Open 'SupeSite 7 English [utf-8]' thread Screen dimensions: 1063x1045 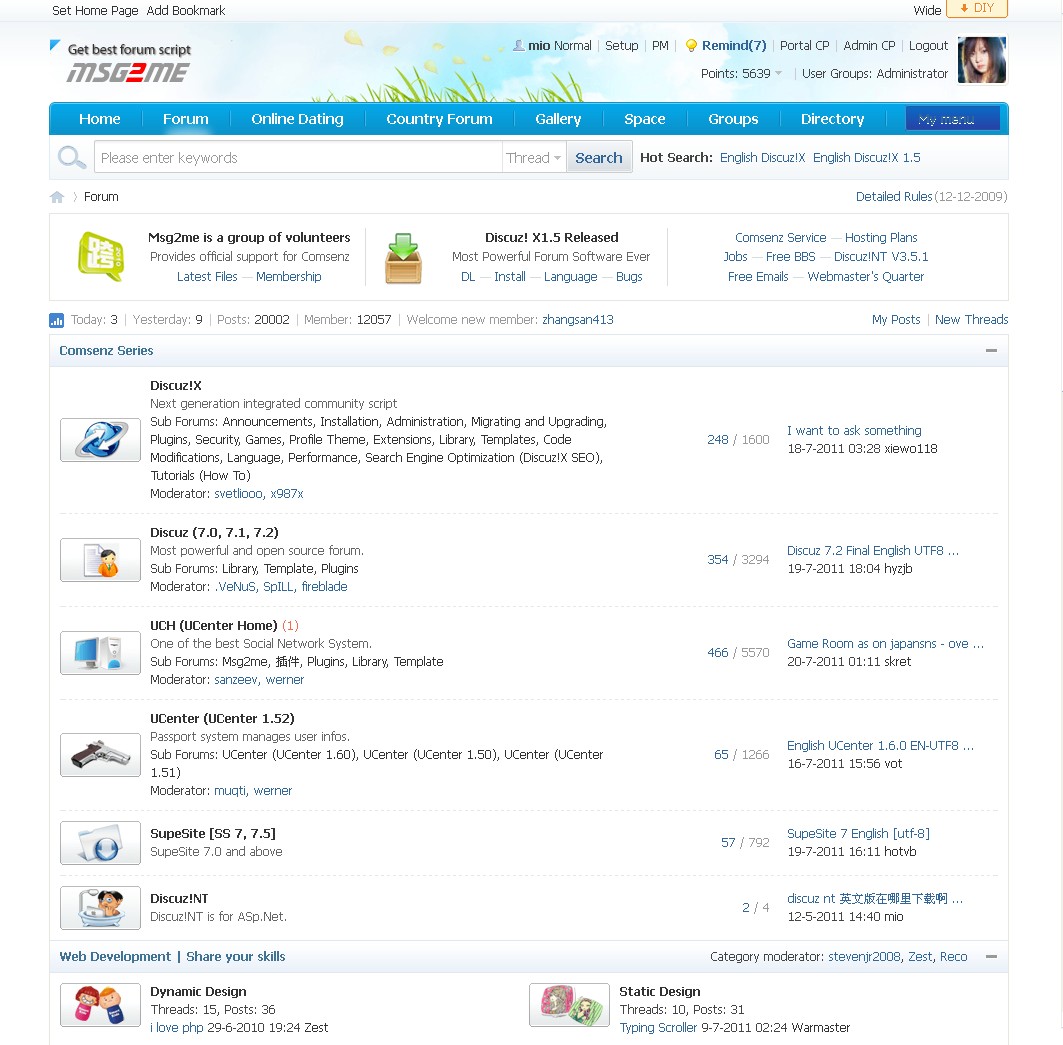click(x=858, y=833)
